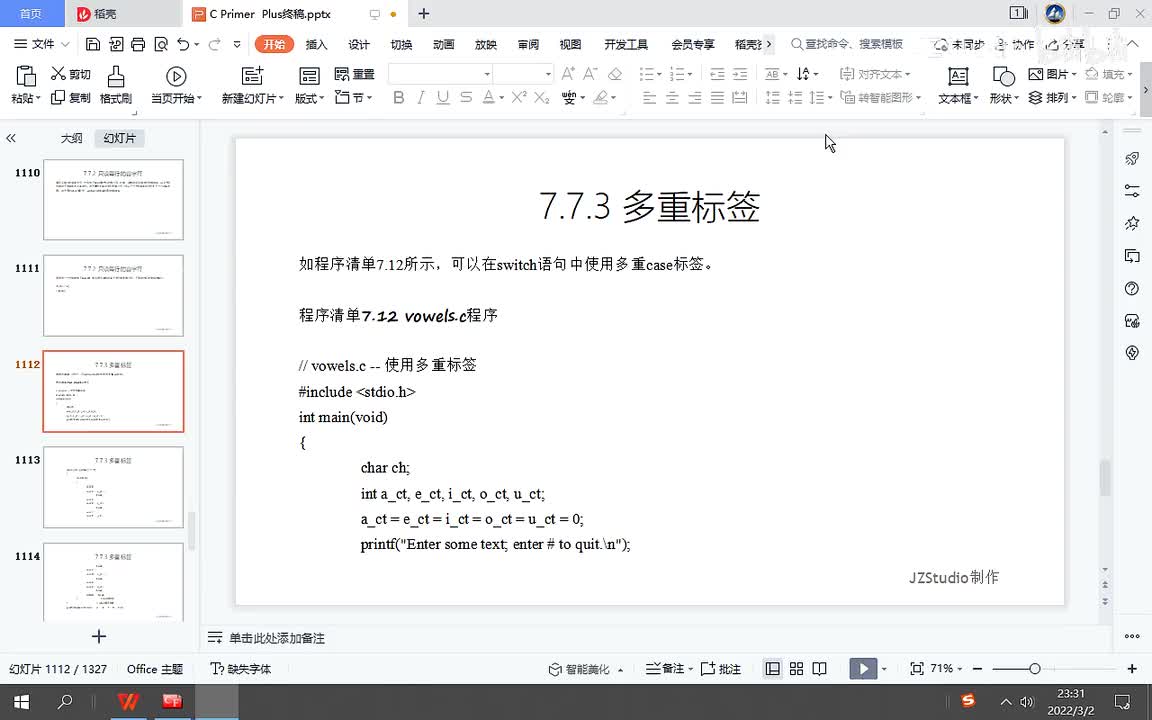Toggle Strikethrough formatting
The height and width of the screenshot is (720, 1152).
[x=466, y=97]
